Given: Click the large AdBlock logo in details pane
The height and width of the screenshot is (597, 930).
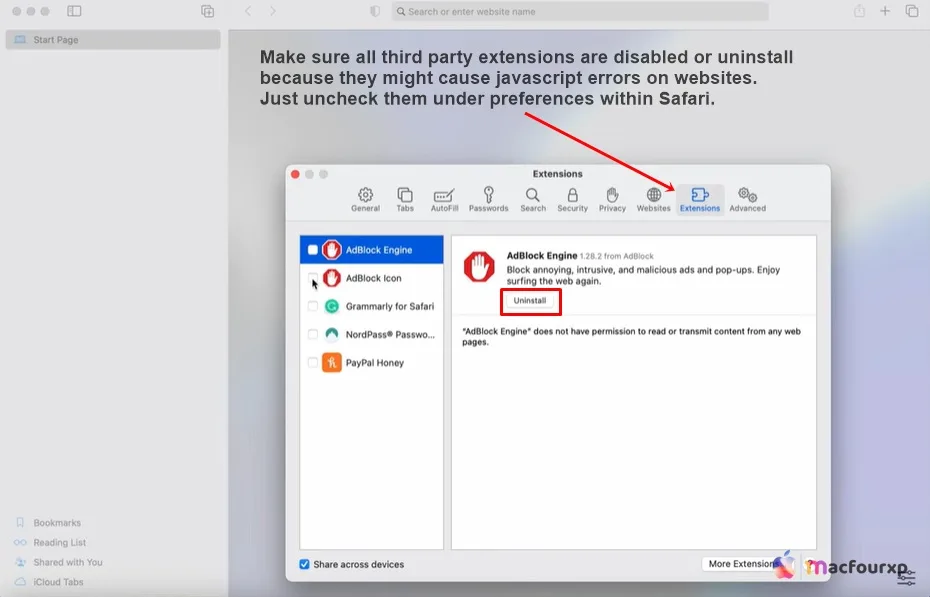Looking at the screenshot, I should 479,267.
